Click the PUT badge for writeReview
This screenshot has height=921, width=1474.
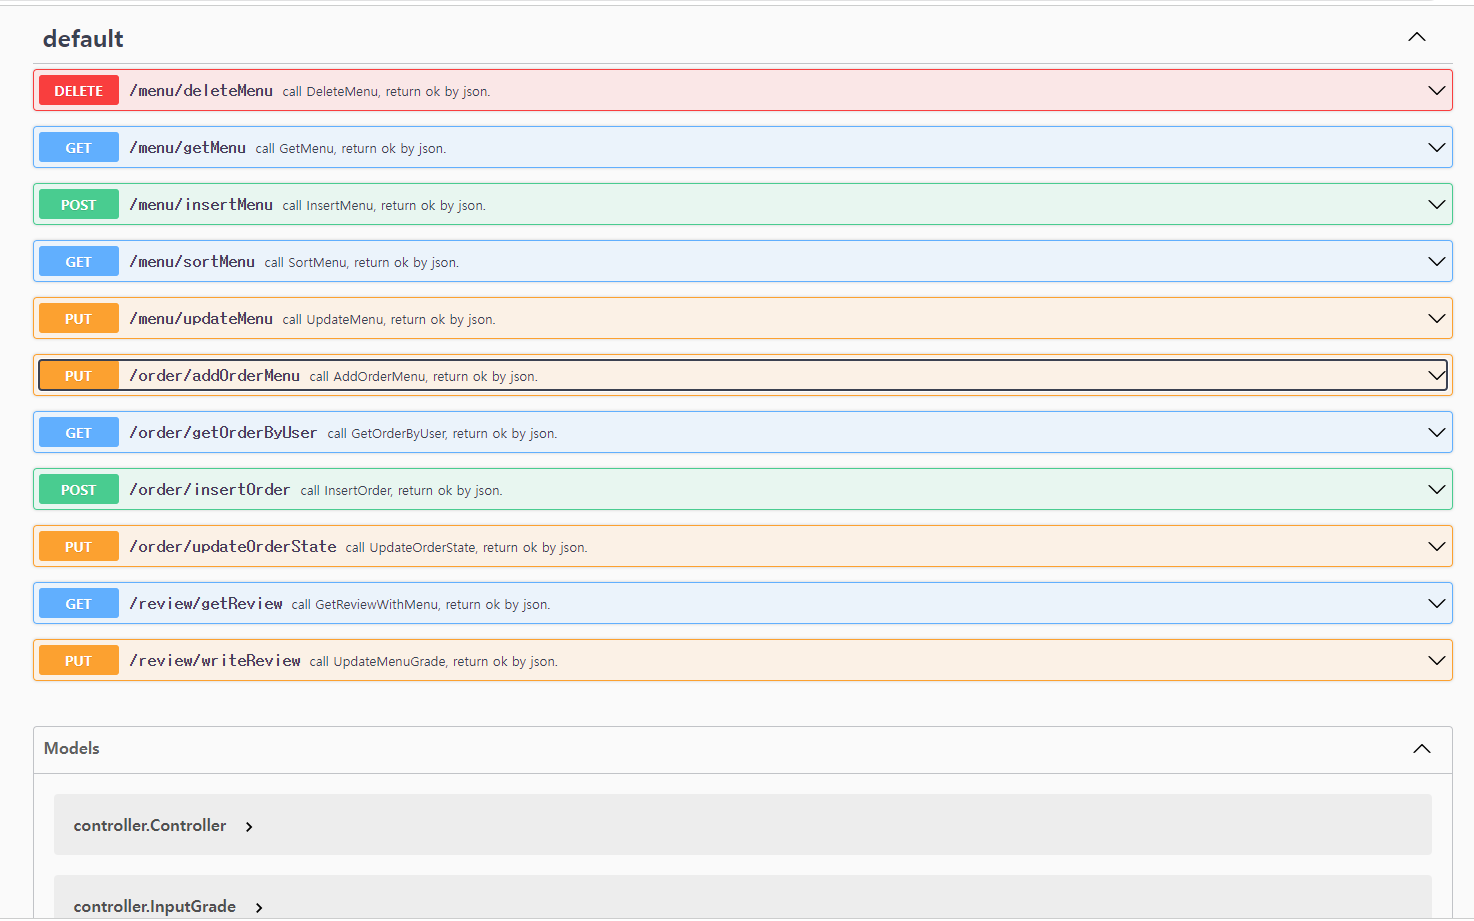coord(79,661)
